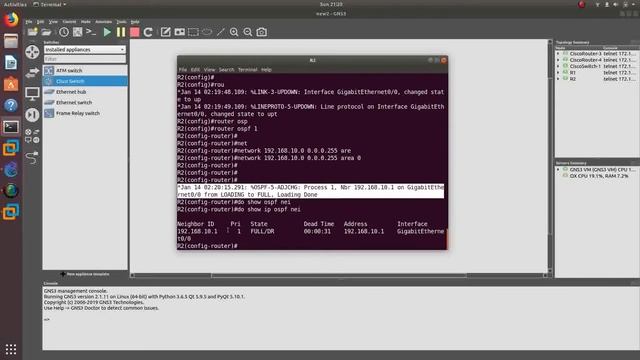Browse switches in device sidebar
Image resolution: width=640 pixels, height=360 pixels.
[x=32, y=73]
